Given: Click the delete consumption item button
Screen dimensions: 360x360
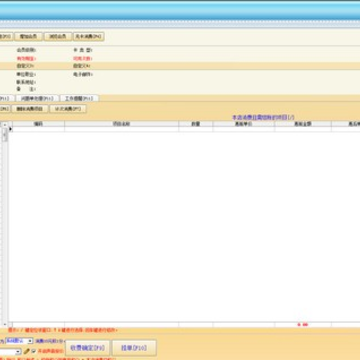Looking at the screenshot, I should pyautogui.click(x=30, y=109).
